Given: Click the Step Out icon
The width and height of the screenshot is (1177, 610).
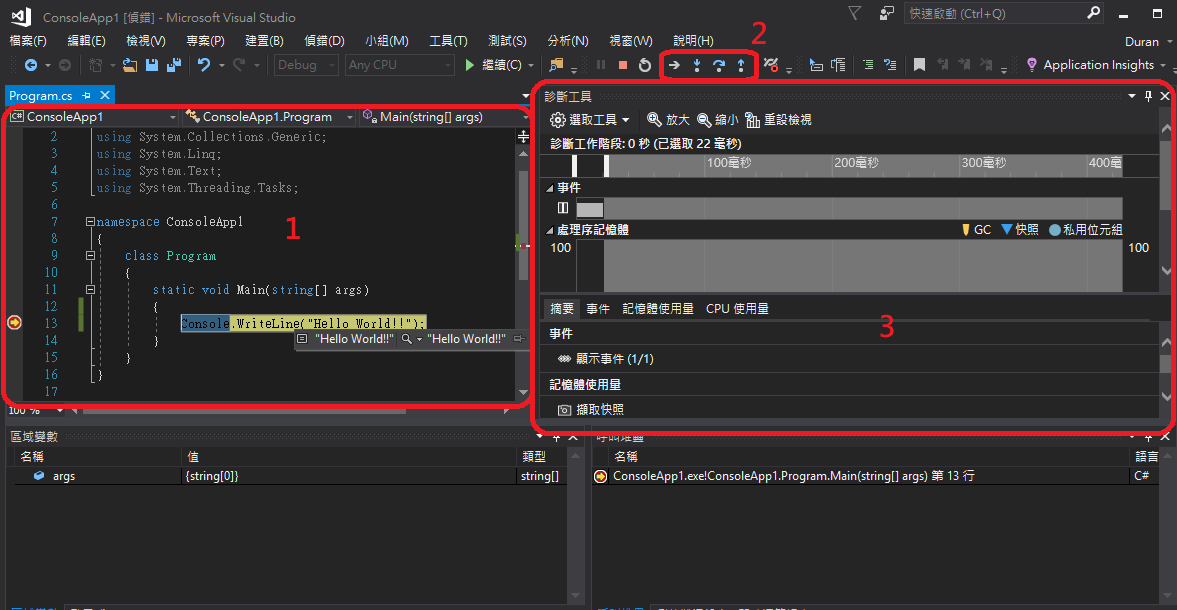Looking at the screenshot, I should (741, 65).
